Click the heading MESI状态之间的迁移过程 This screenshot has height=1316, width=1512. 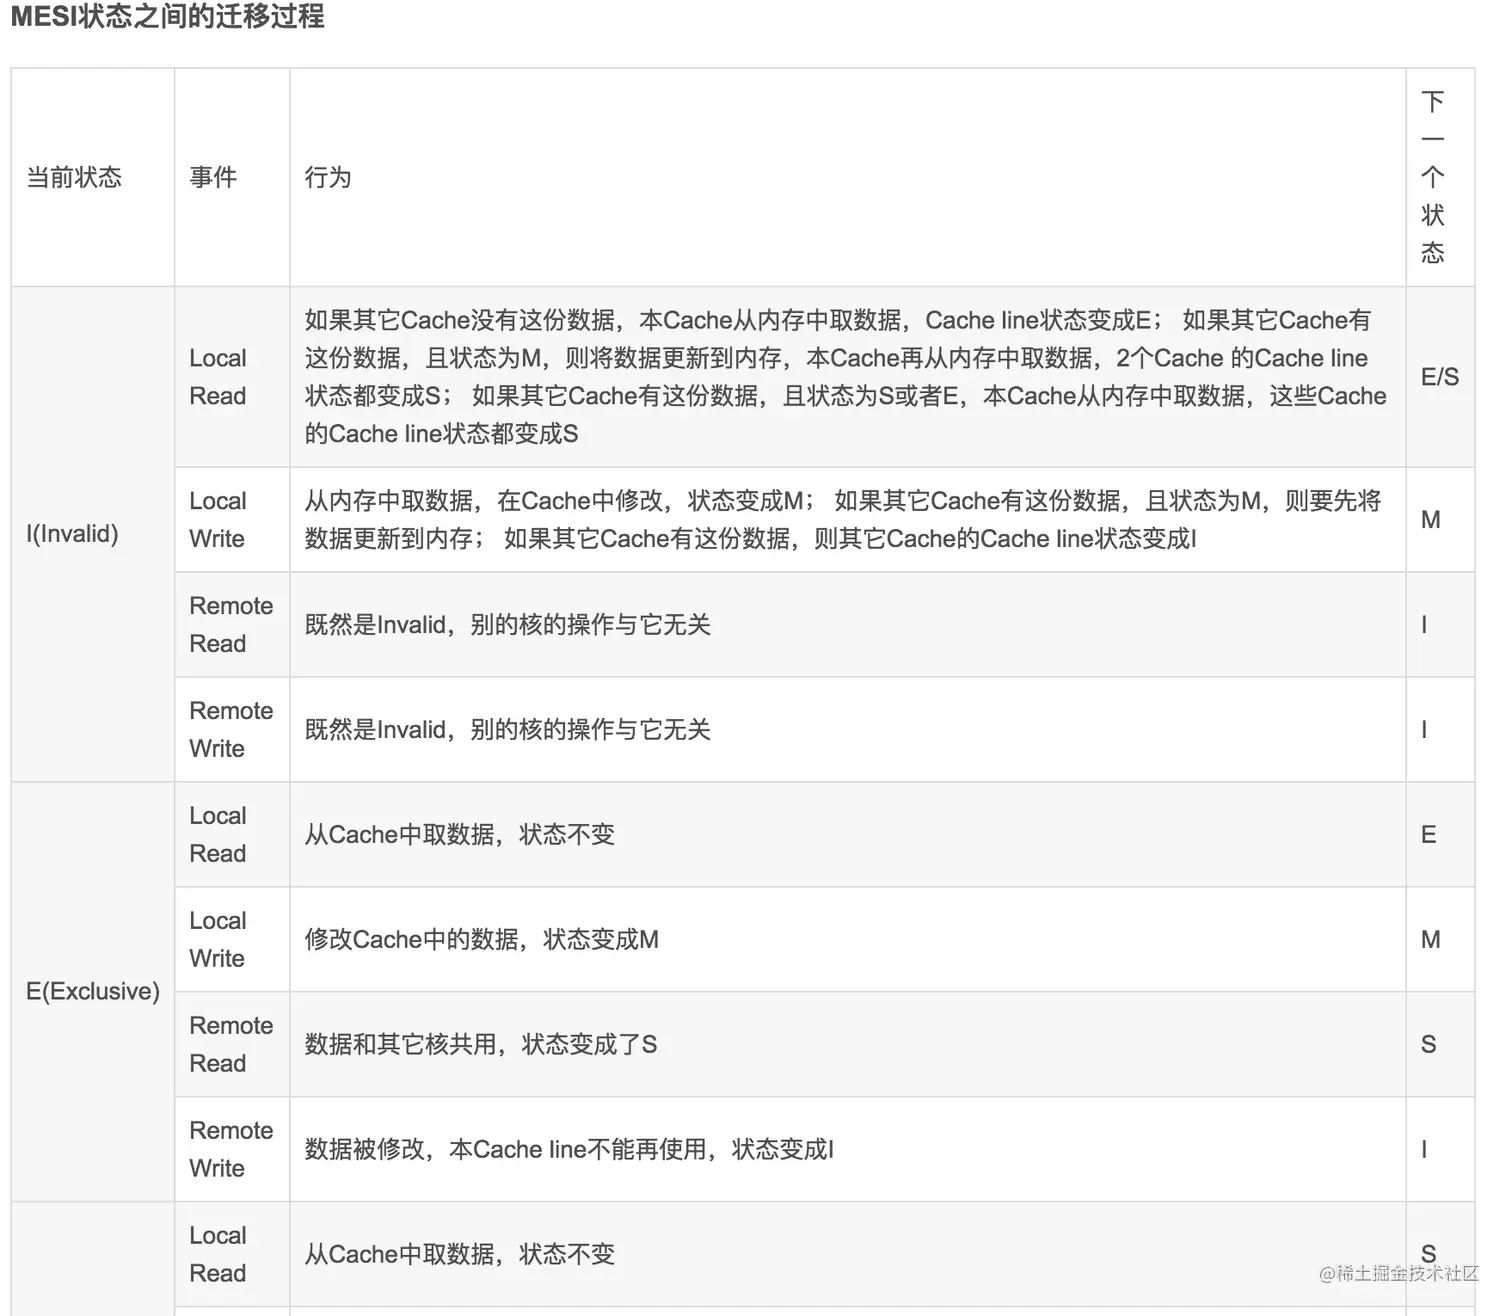pyautogui.click(x=168, y=17)
